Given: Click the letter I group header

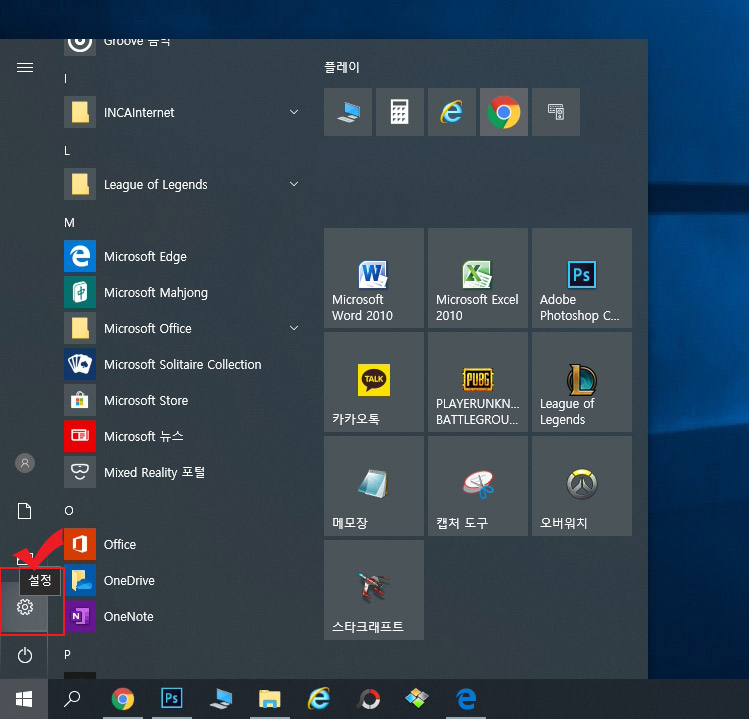Looking at the screenshot, I should (65, 79).
